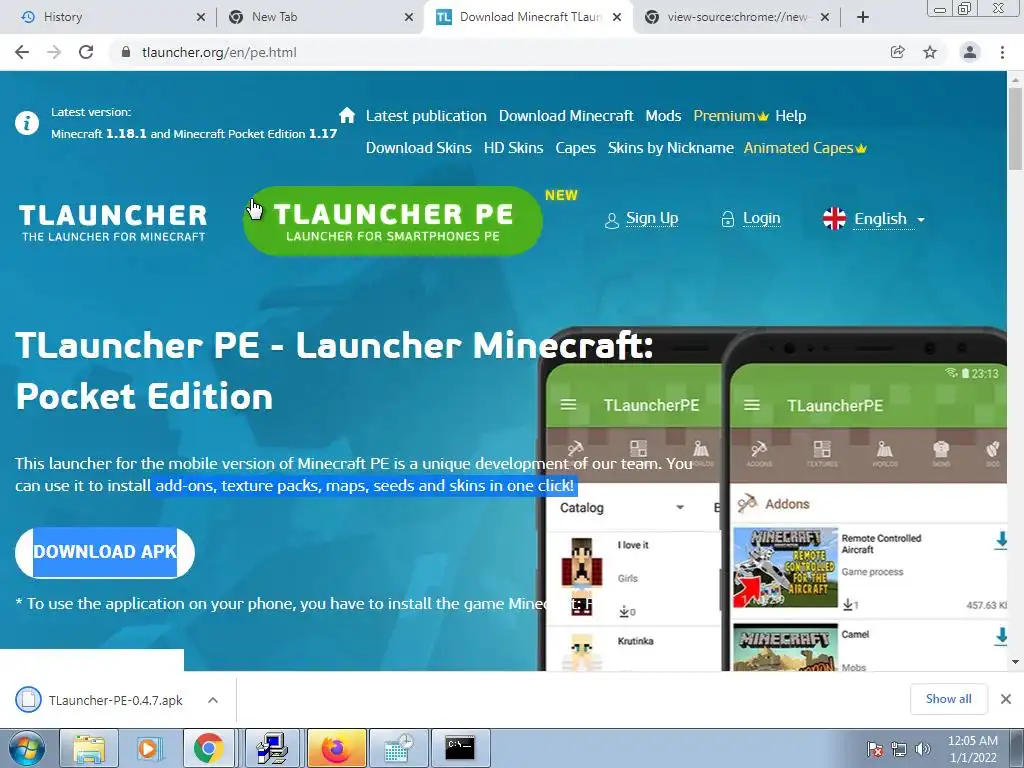
Task: Click the Login link
Action: click(x=761, y=218)
